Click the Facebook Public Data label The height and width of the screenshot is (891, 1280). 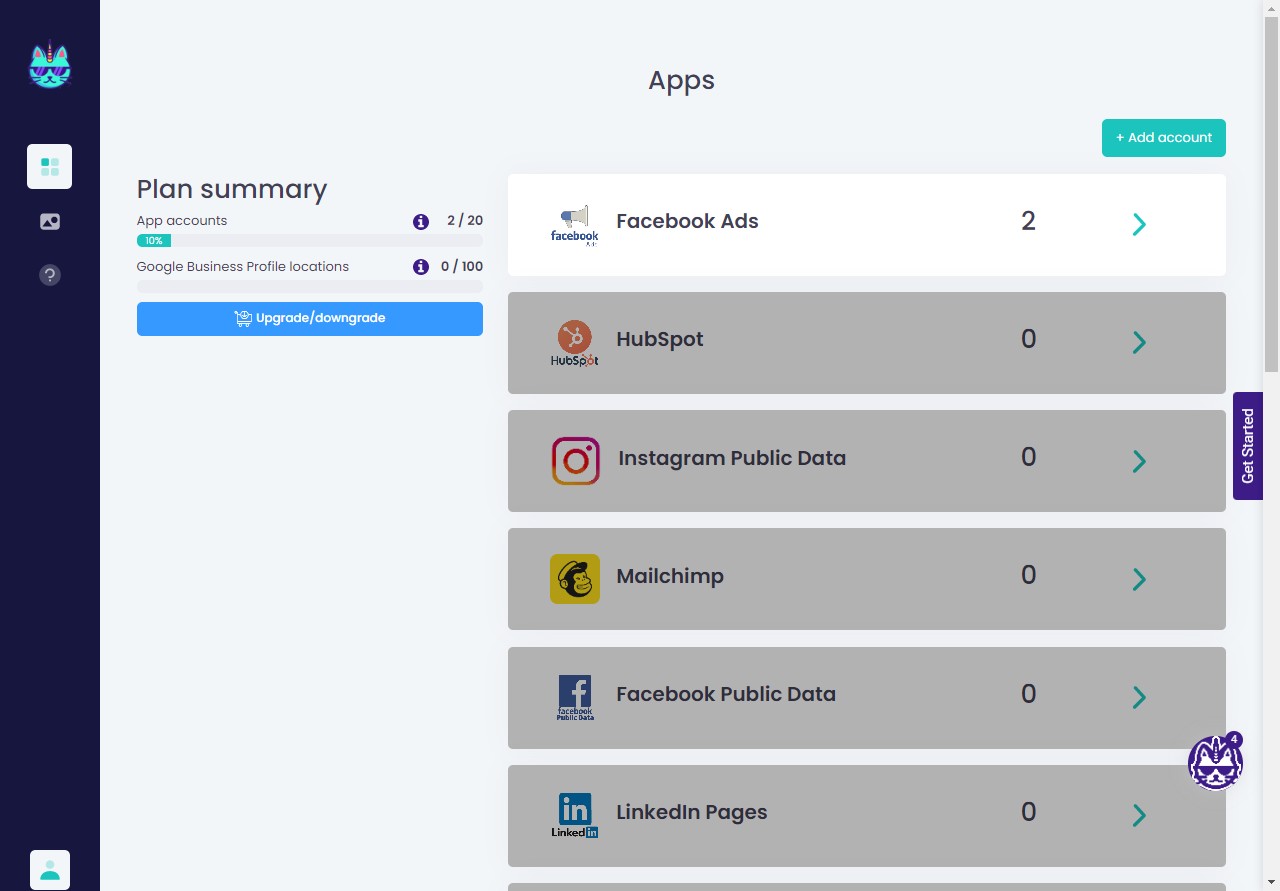(726, 694)
